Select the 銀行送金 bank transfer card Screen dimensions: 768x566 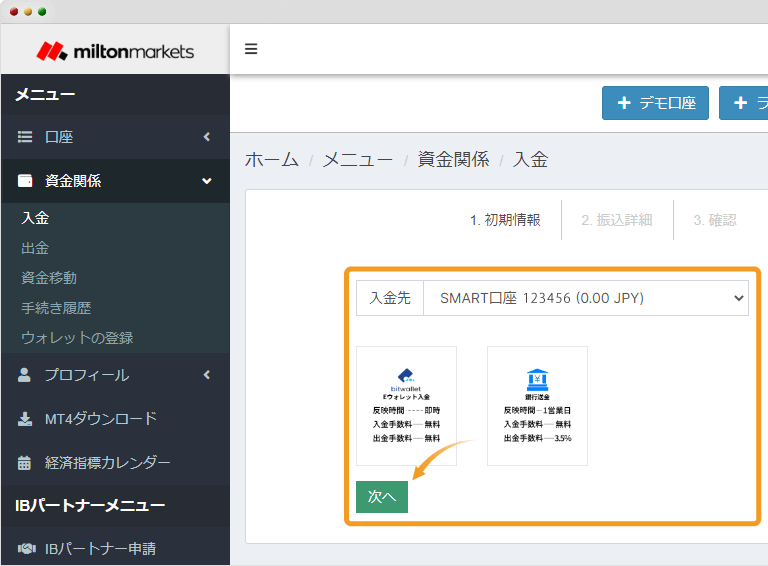537,406
